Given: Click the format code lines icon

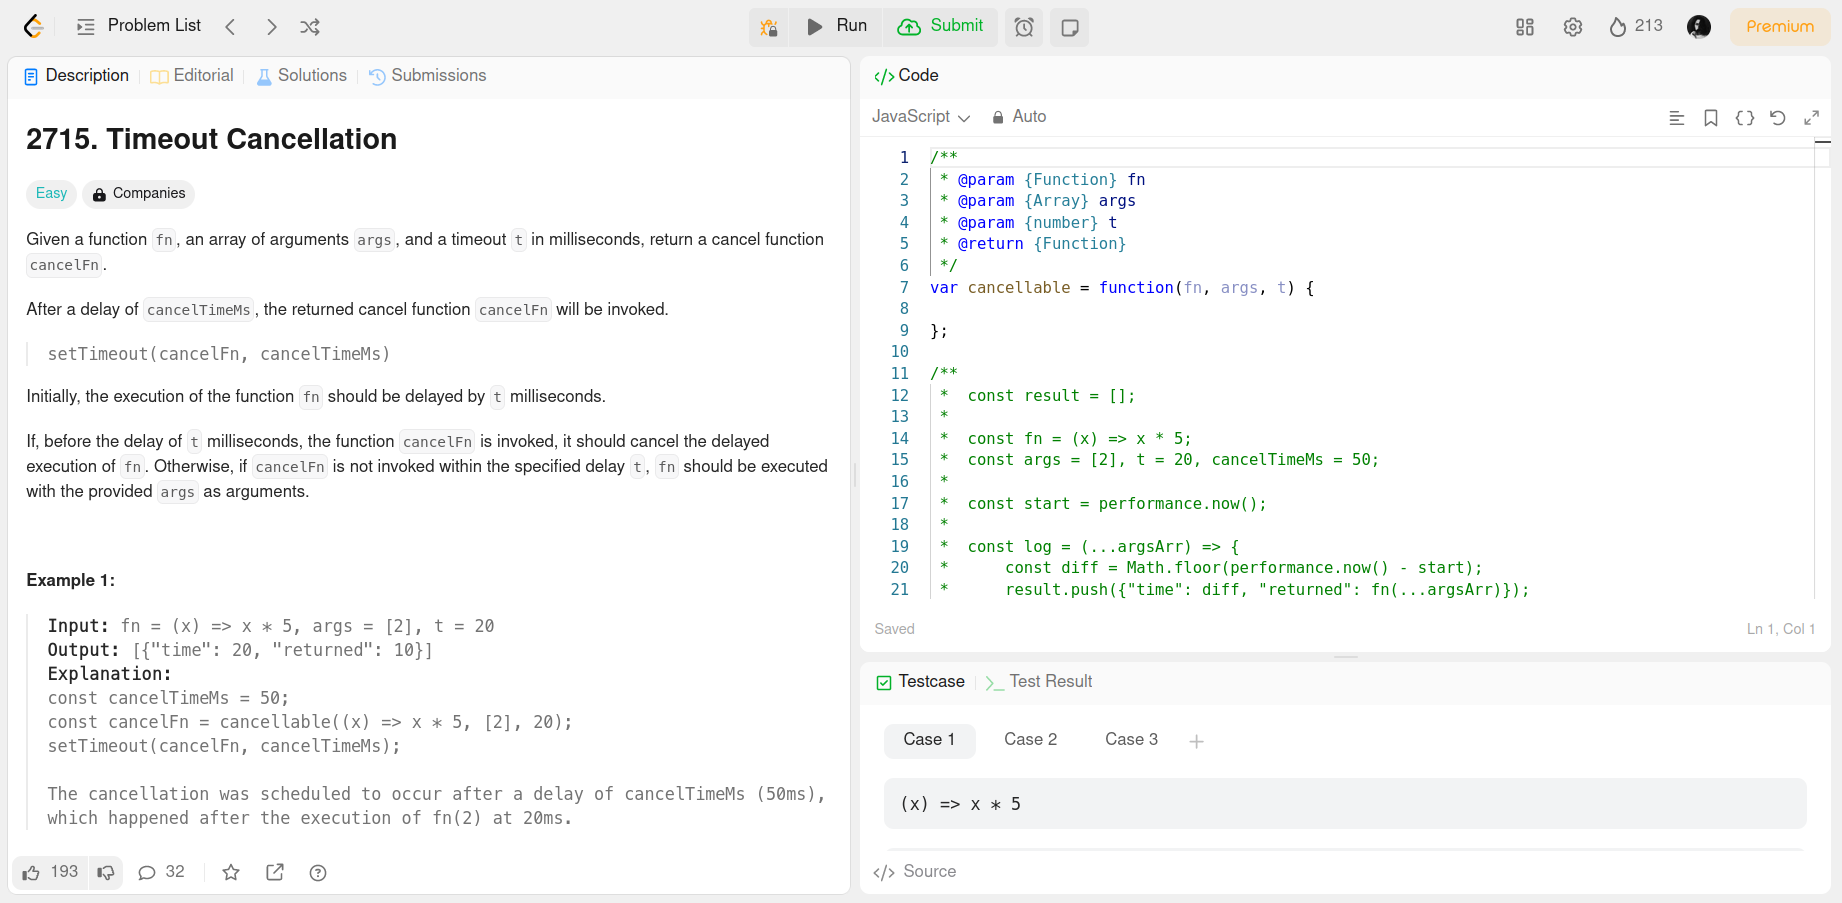Looking at the screenshot, I should click(x=1677, y=118).
